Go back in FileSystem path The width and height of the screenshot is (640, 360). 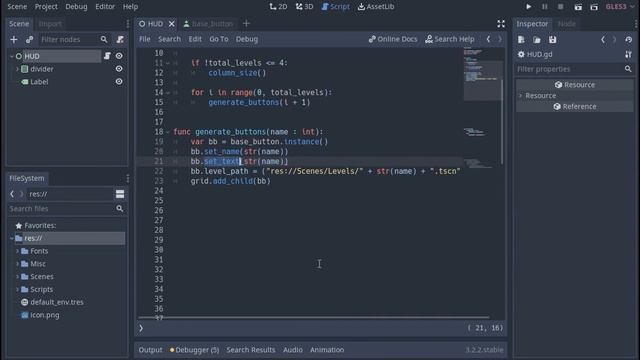12,194
